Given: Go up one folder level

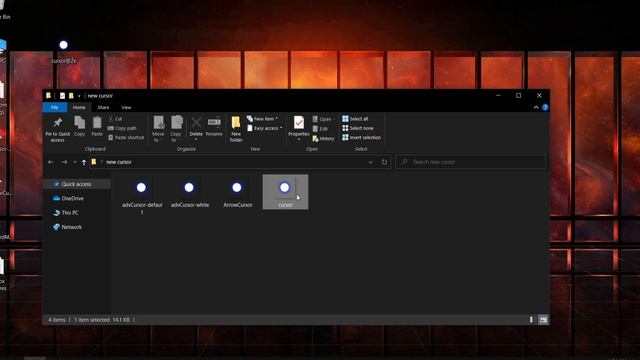Looking at the screenshot, I should tap(84, 162).
